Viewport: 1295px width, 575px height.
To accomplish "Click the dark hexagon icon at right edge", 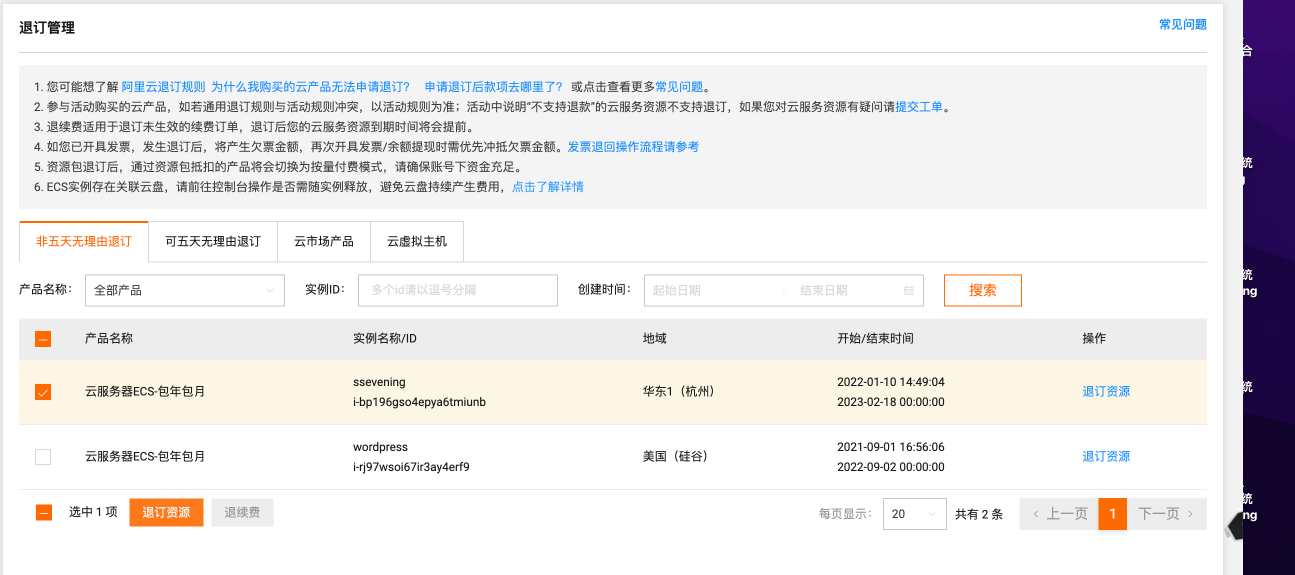I will 1237,525.
